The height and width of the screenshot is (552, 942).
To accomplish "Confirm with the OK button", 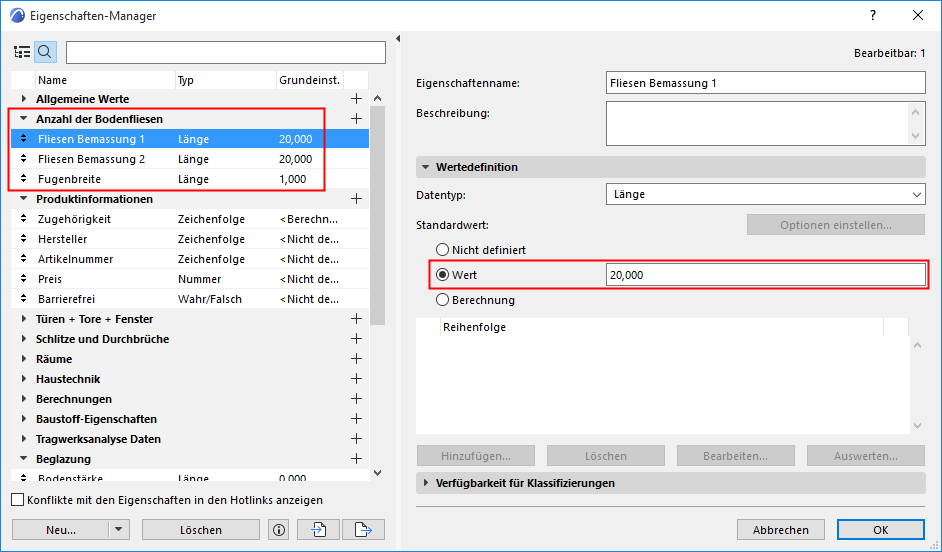I will (880, 530).
